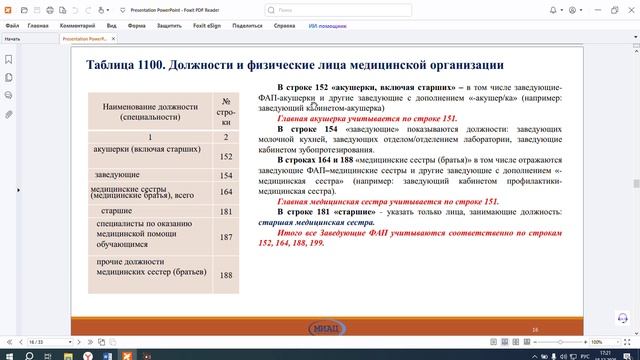Viewport: 640px width, 360px height.
Task: Adjust the zoom slider handle
Action: coord(560,342)
